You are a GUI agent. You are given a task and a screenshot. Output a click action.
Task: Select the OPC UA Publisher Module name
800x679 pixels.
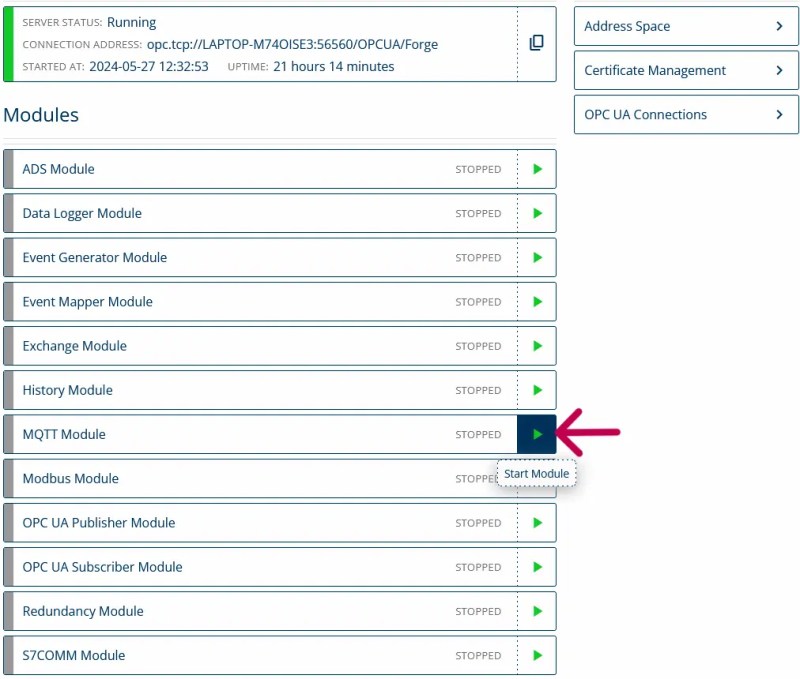click(98, 523)
